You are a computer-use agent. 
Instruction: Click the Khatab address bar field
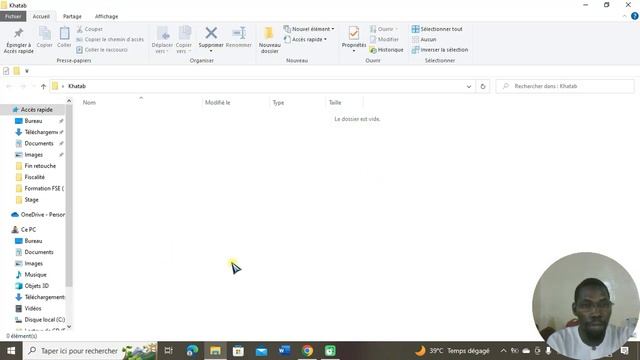click(261, 86)
